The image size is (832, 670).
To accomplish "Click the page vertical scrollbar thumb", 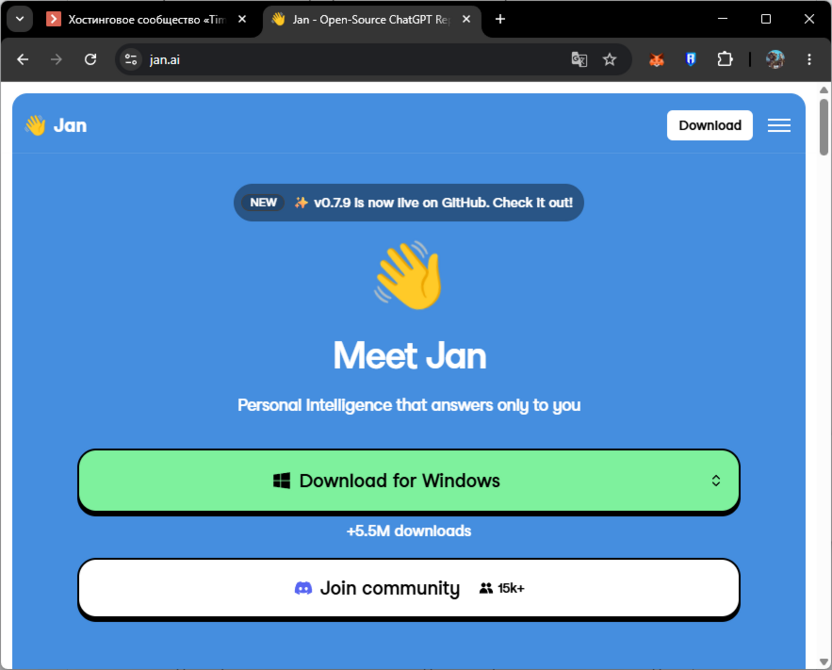I will point(824,127).
